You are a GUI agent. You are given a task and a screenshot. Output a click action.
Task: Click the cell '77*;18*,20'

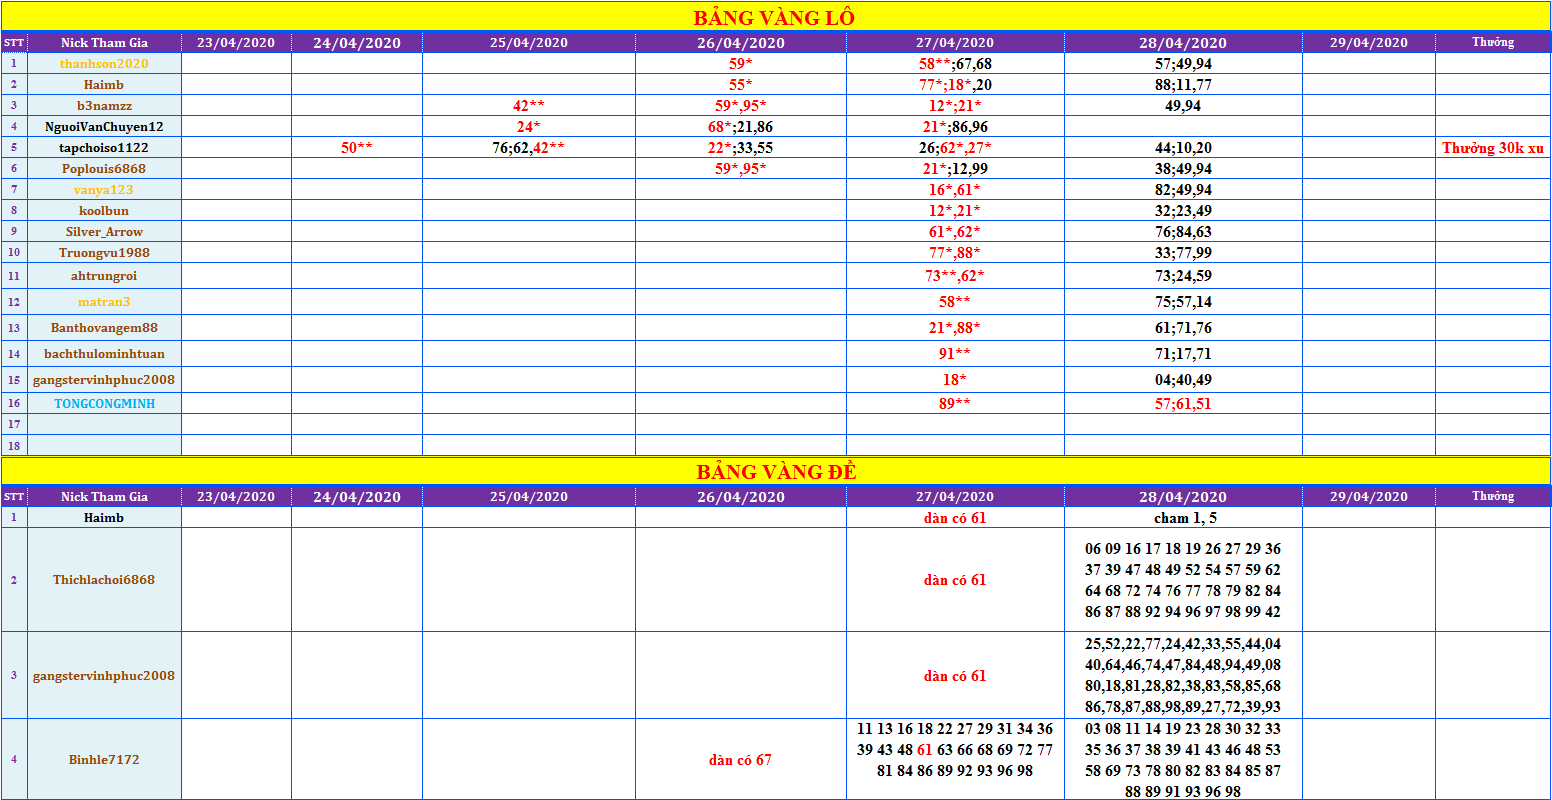(955, 84)
